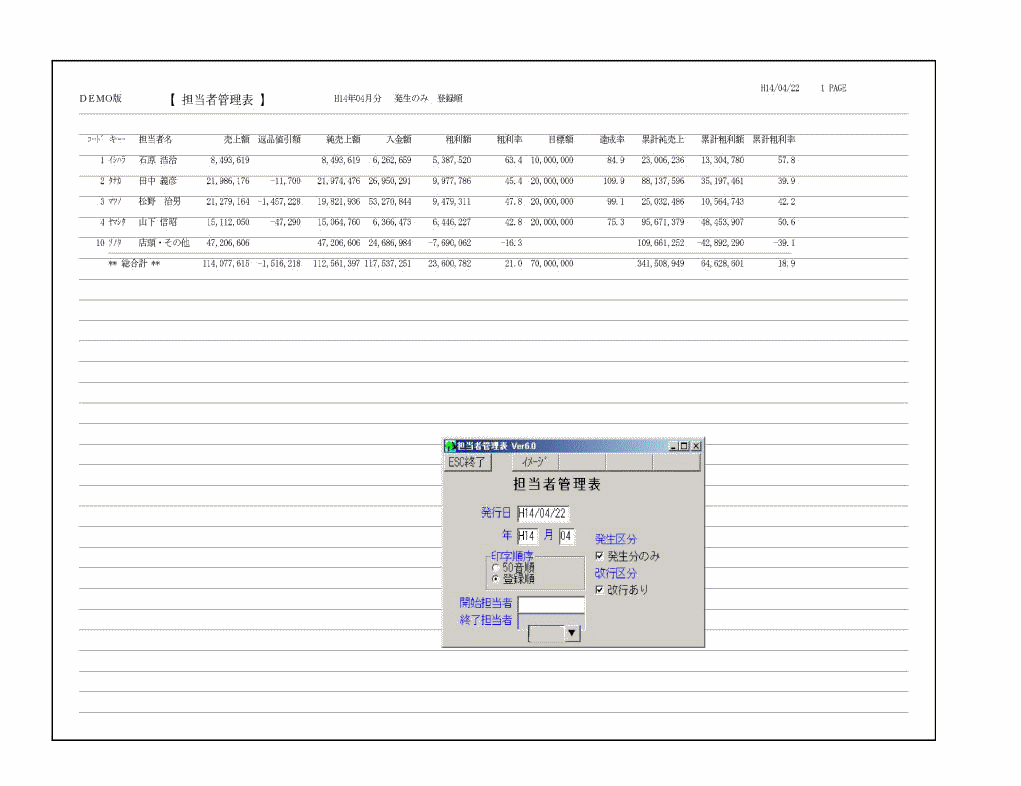Click the 109.9 achievement rate value
Image resolution: width=1021 pixels, height=786 pixels.
click(x=614, y=181)
